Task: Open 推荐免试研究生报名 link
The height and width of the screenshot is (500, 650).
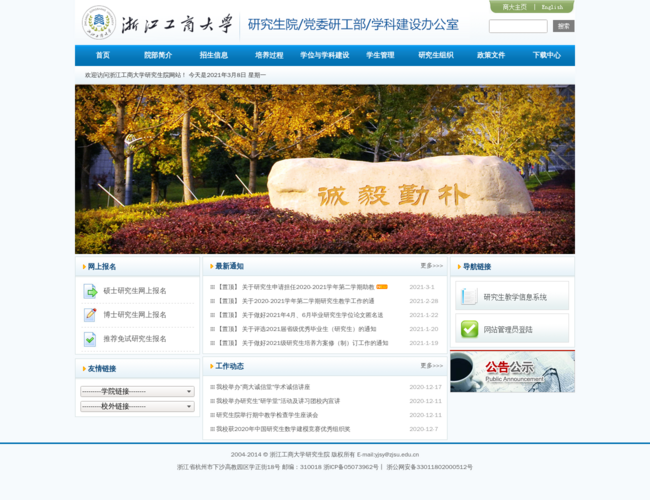Action: pos(135,339)
